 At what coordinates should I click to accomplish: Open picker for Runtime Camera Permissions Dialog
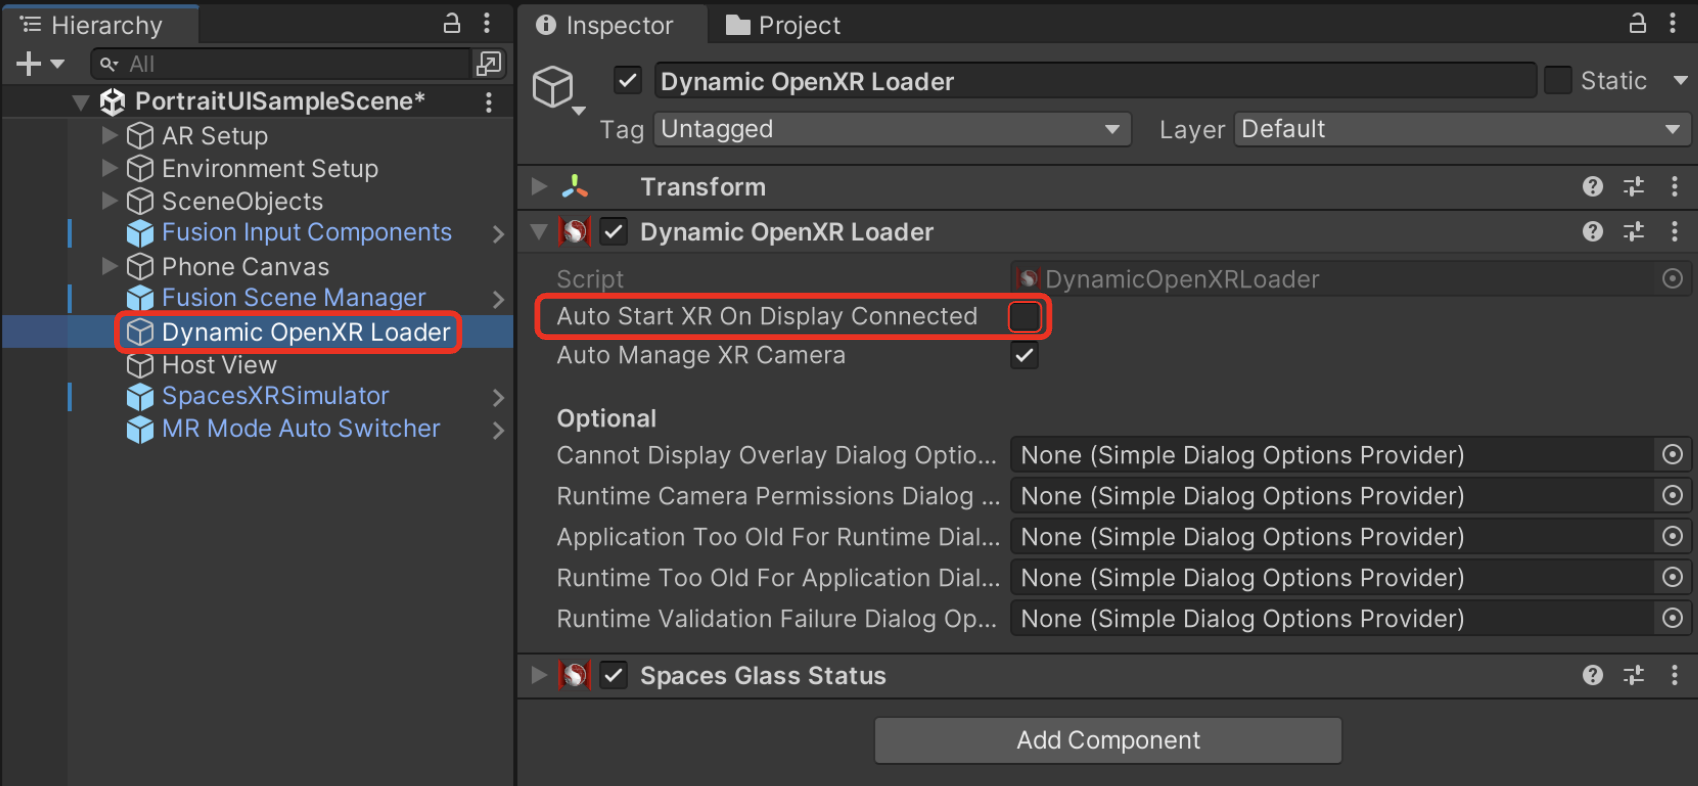[1673, 495]
